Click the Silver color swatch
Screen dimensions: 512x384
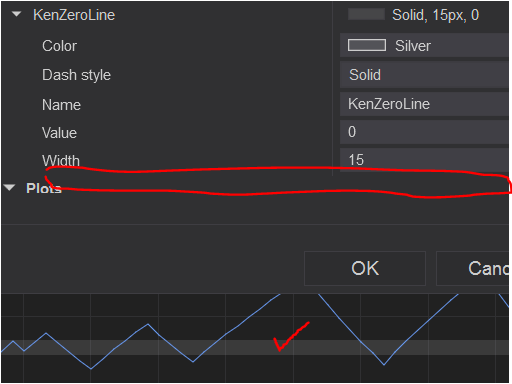click(367, 45)
